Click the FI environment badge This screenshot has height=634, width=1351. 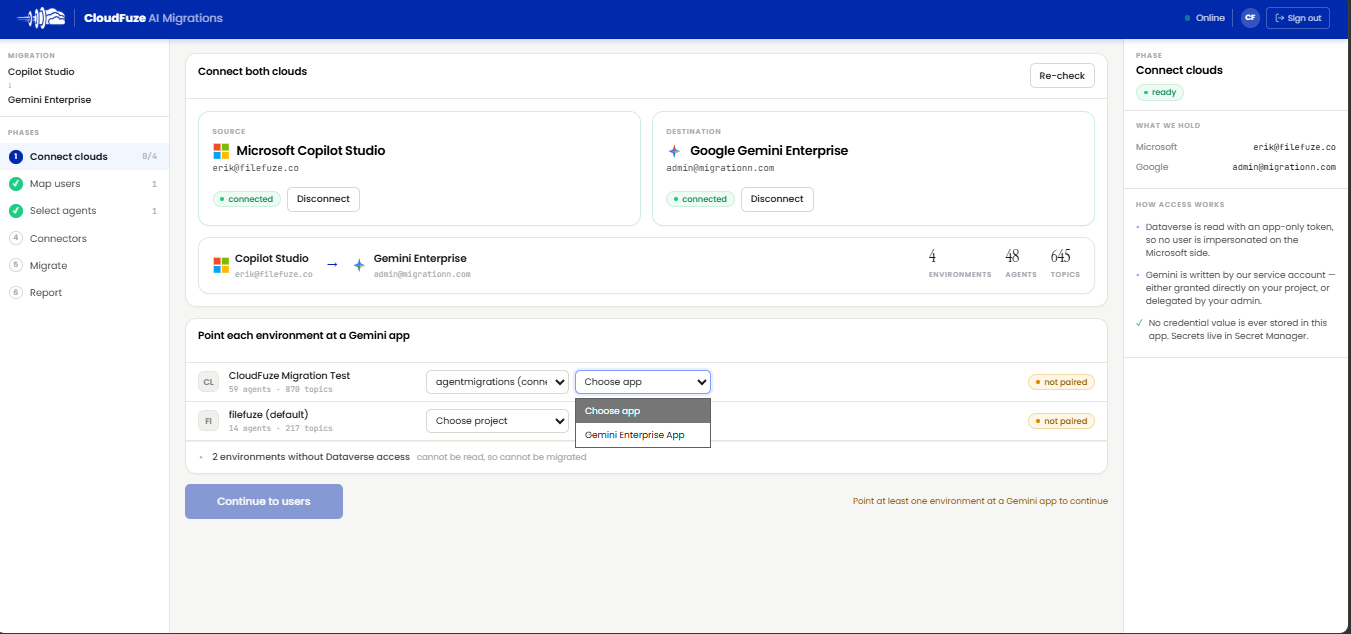(x=209, y=421)
